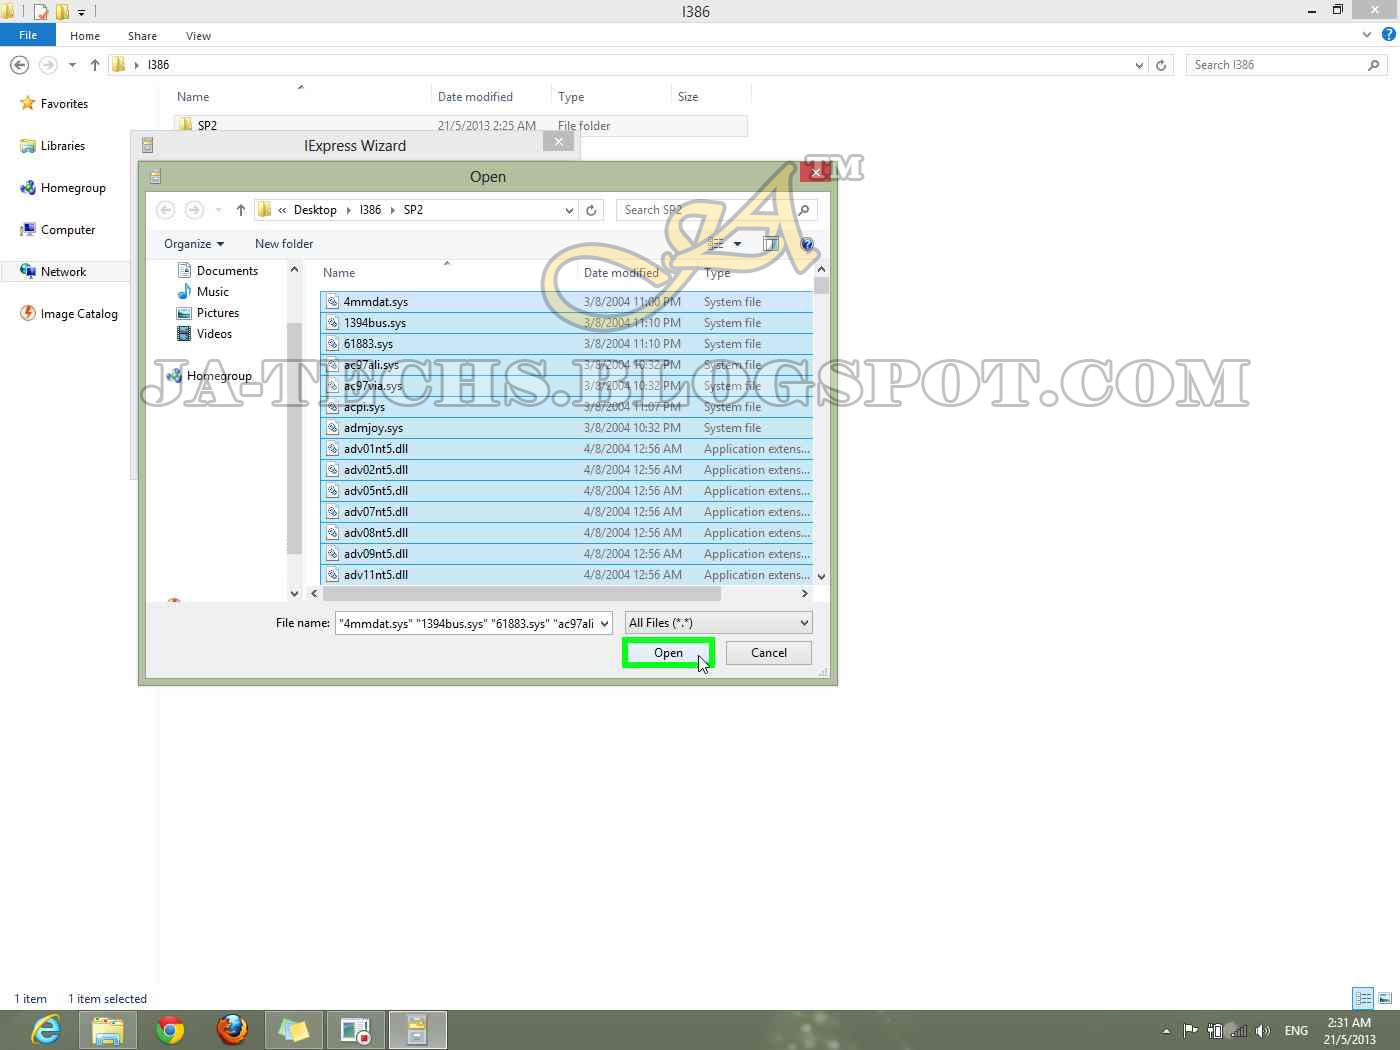The height and width of the screenshot is (1050, 1400).
Task: Click Date modified column header to sort
Action: point(620,272)
